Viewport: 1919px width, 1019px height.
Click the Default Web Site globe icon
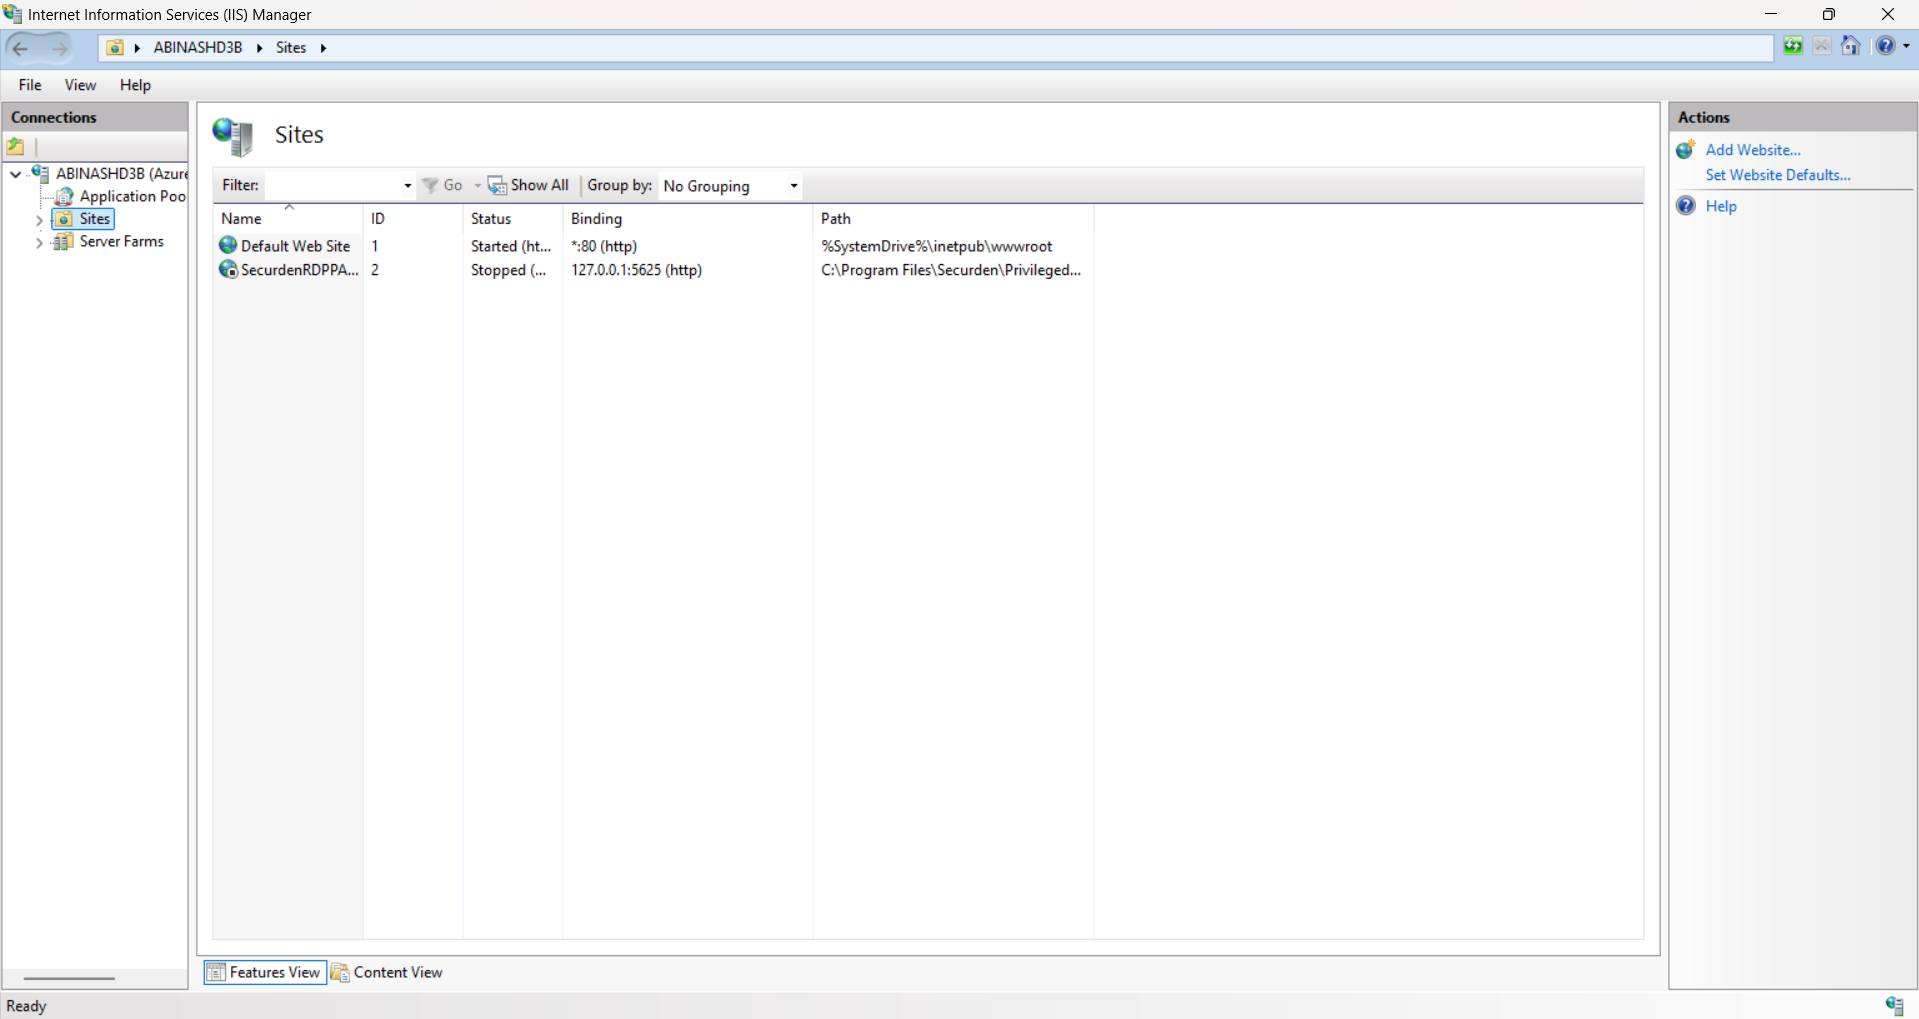[x=228, y=245]
